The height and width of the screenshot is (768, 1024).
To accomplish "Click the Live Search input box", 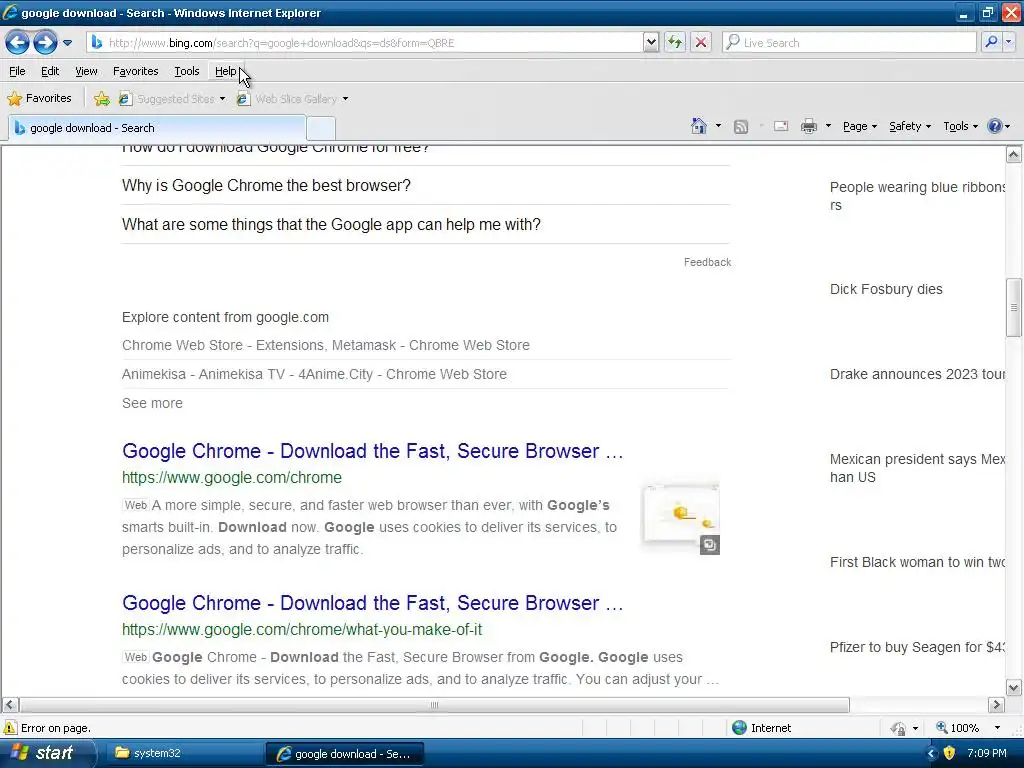I will [x=849, y=43].
